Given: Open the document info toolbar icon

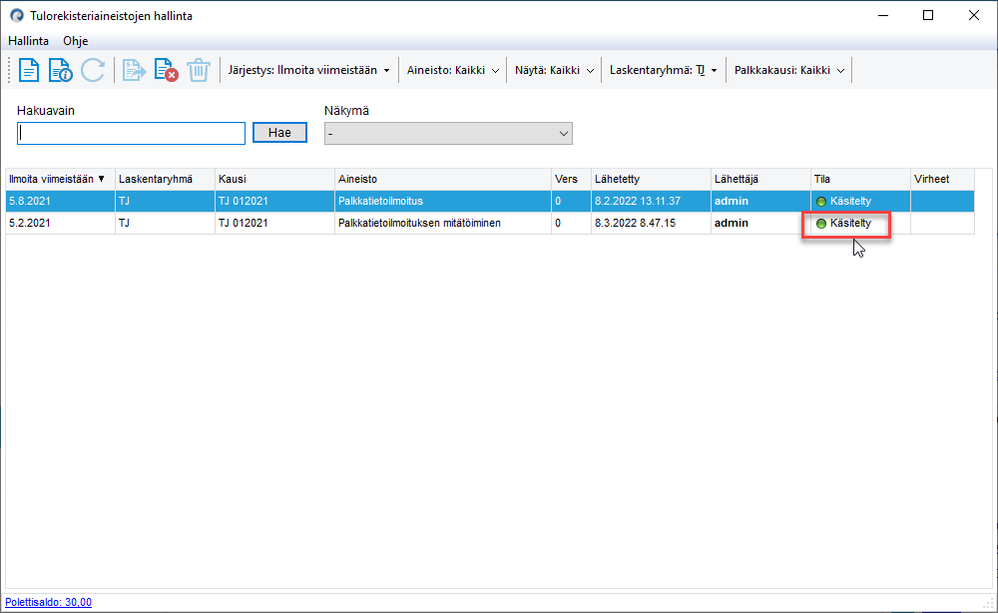Looking at the screenshot, I should pyautogui.click(x=60, y=70).
